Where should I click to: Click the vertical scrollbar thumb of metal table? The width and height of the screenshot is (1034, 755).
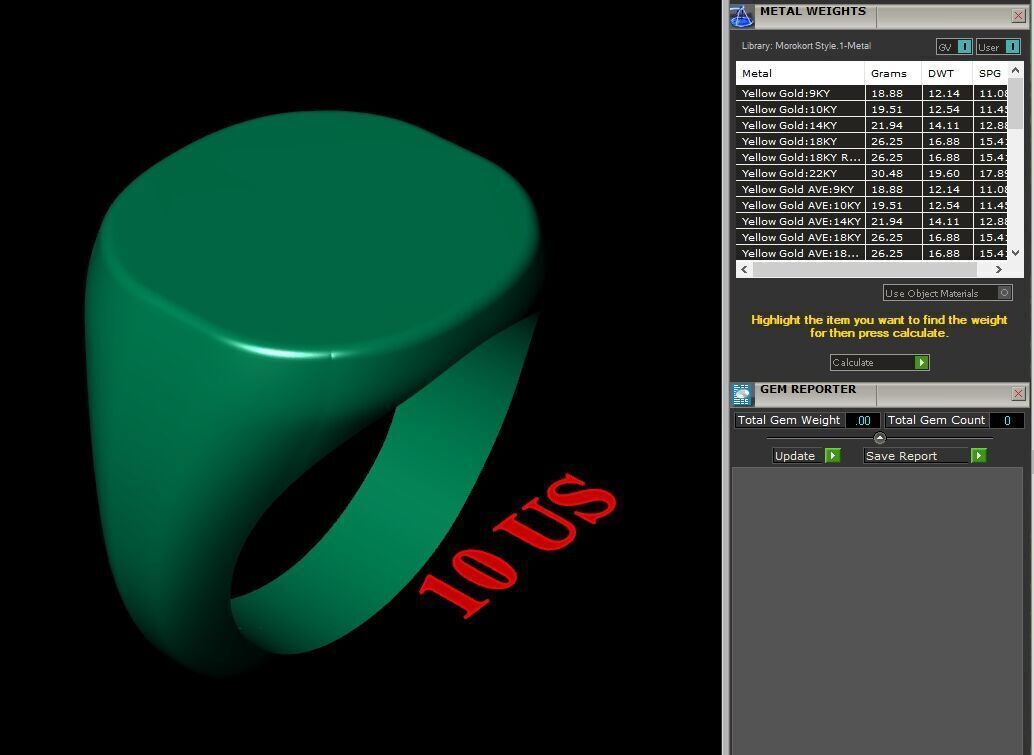1016,103
